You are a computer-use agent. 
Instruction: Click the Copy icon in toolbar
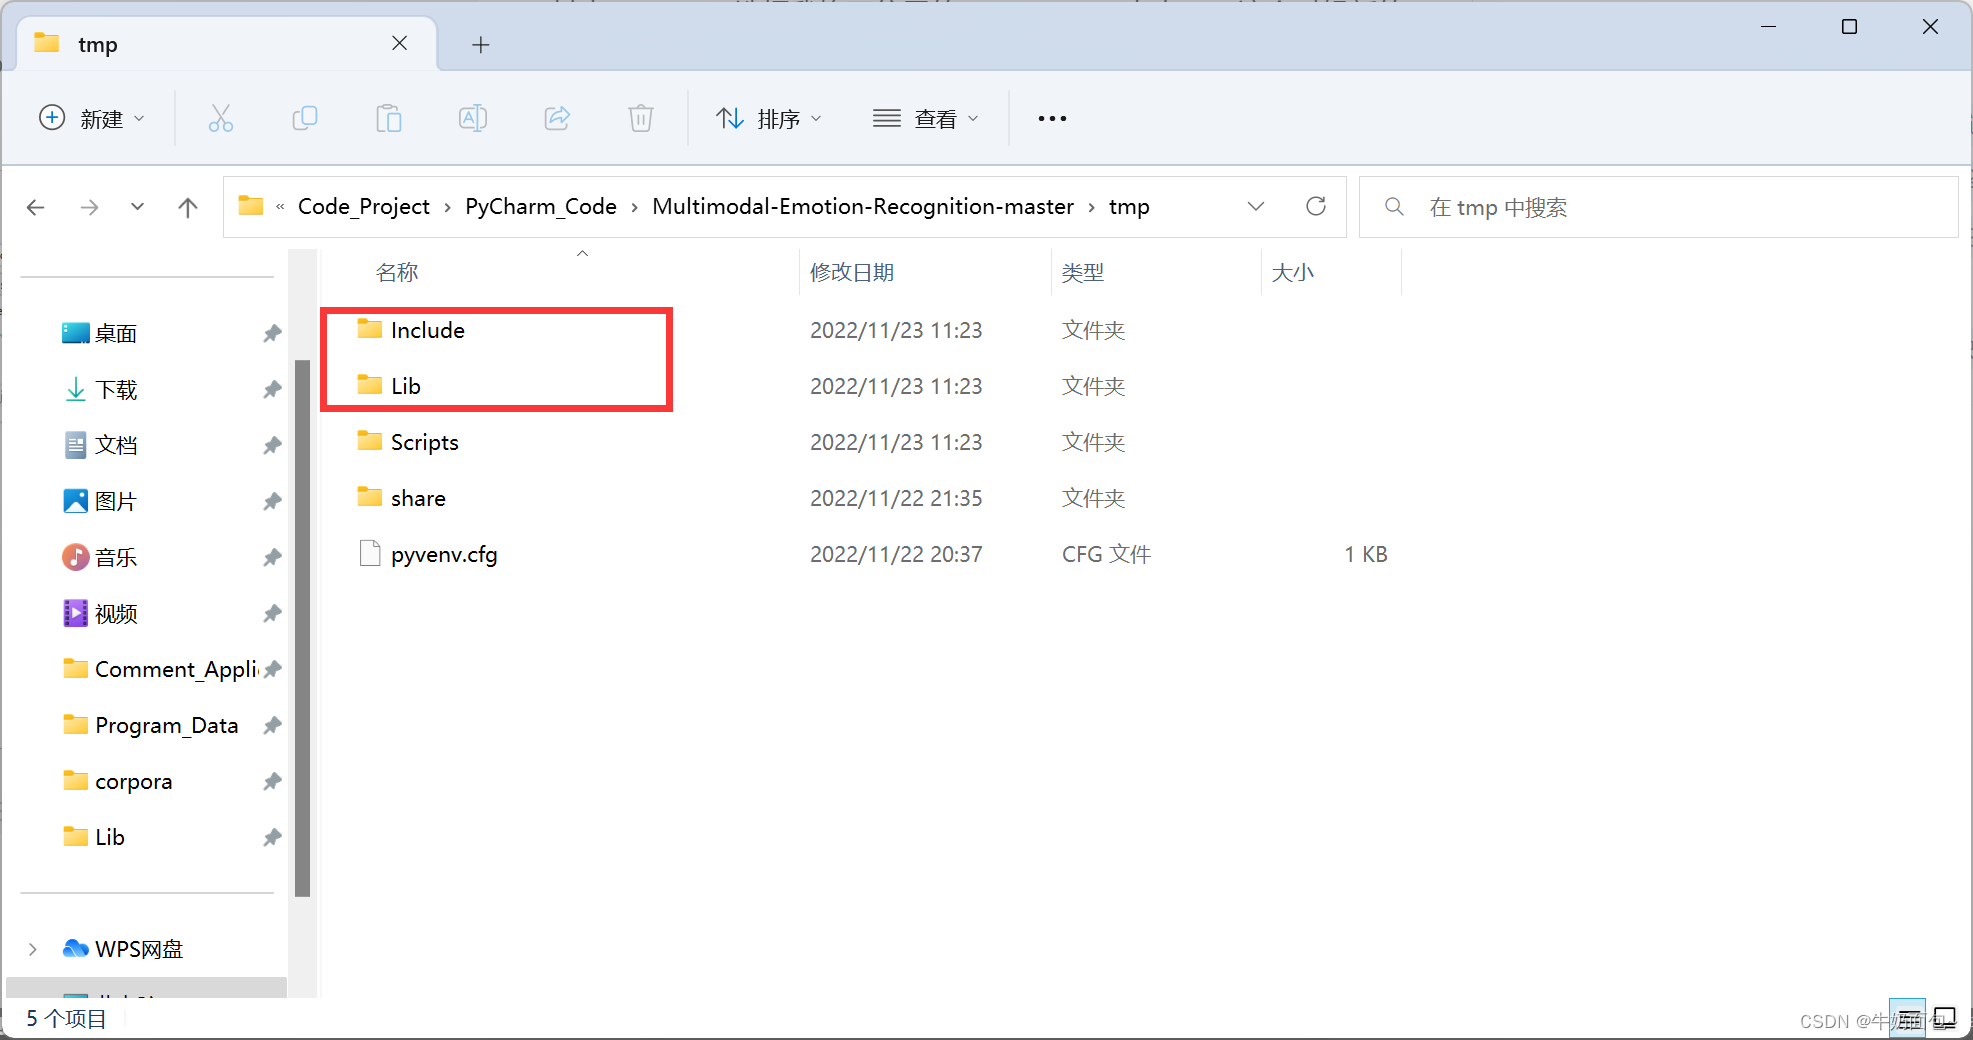pyautogui.click(x=305, y=118)
